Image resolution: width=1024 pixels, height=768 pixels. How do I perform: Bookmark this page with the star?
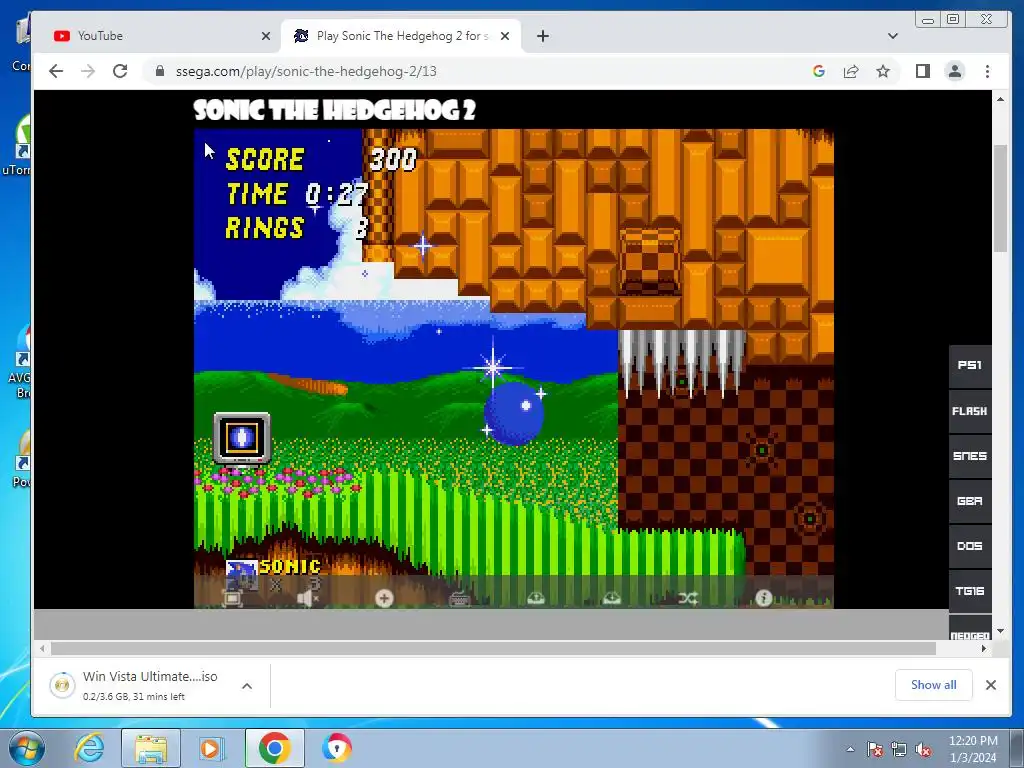[x=883, y=71]
